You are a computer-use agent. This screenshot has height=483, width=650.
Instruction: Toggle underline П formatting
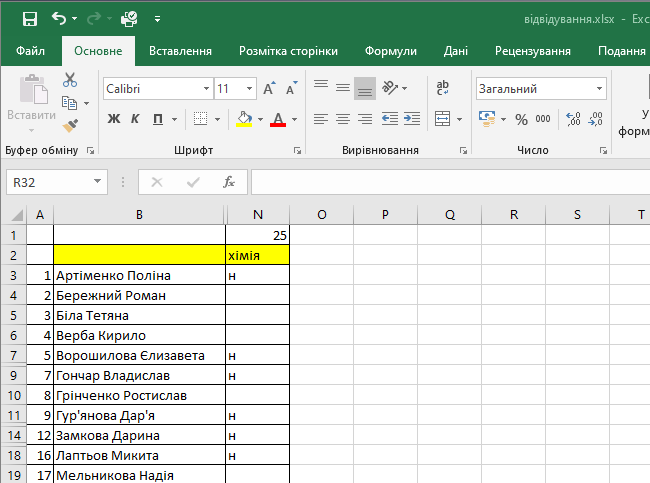[x=158, y=119]
